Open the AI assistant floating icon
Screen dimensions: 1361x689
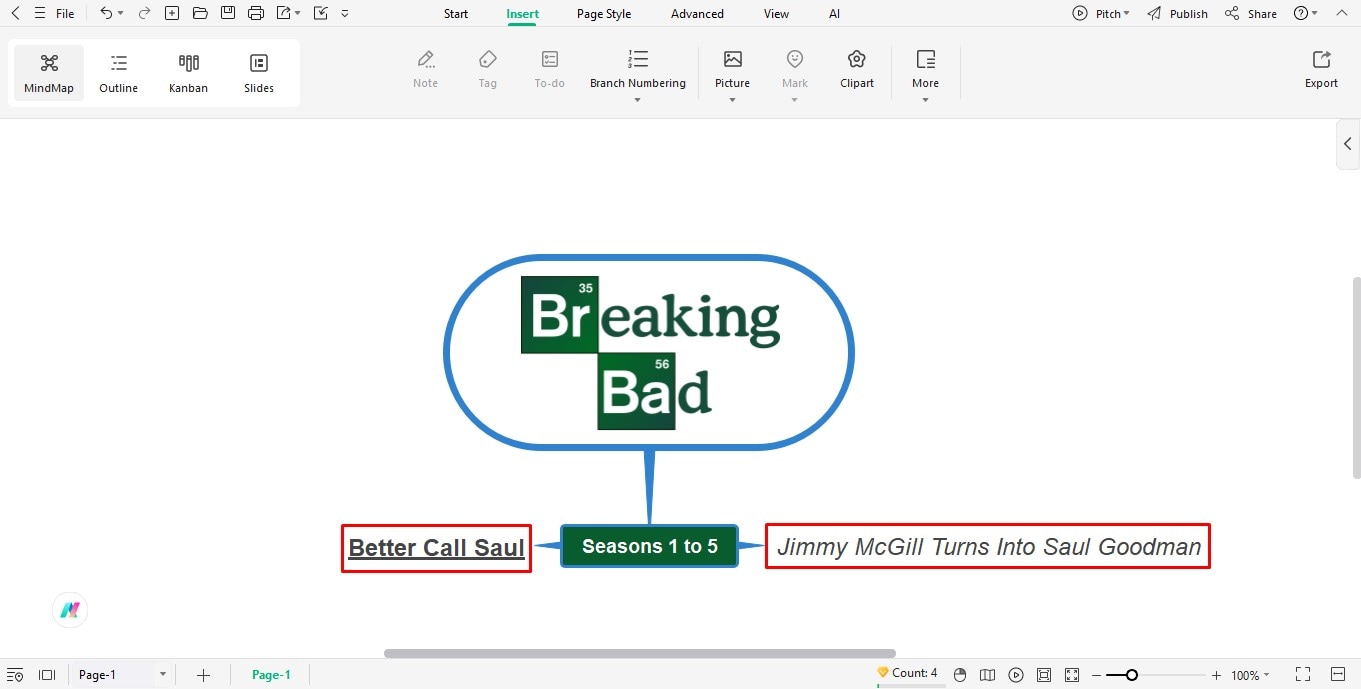click(70, 610)
